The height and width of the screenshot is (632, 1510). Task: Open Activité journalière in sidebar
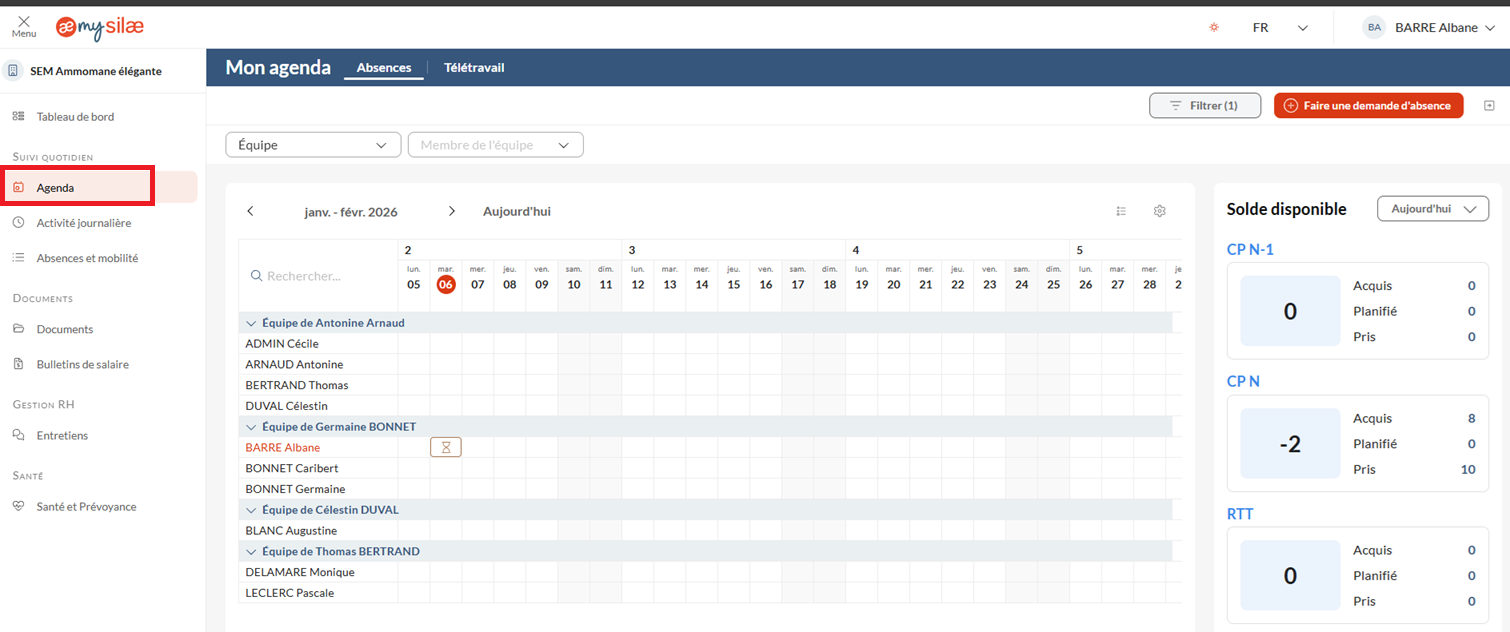83,223
